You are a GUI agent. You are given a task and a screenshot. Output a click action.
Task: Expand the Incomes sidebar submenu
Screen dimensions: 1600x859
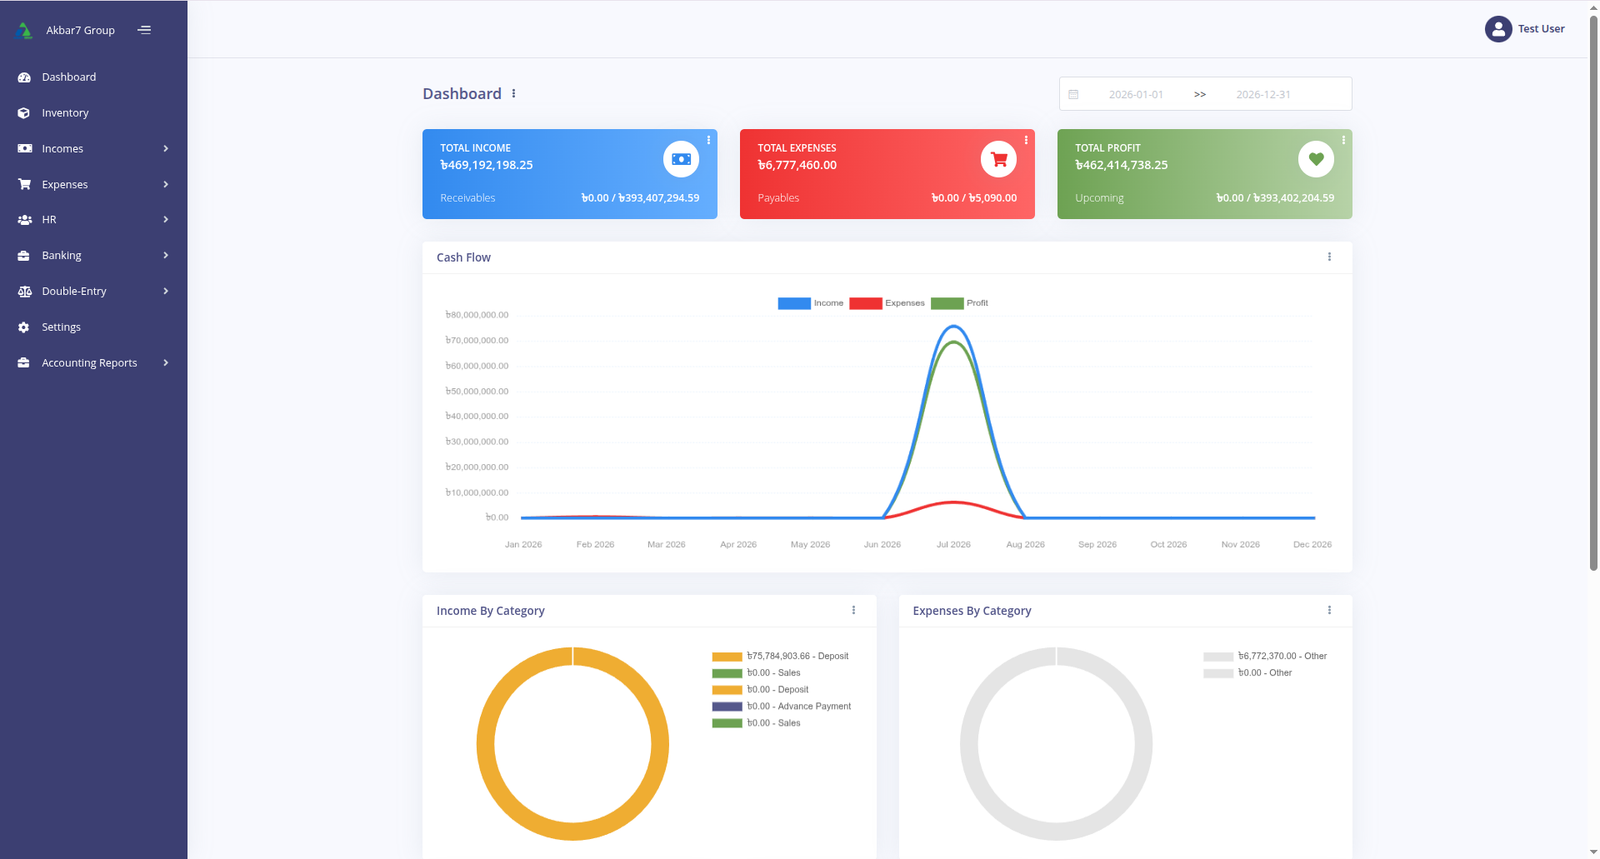[x=94, y=149]
